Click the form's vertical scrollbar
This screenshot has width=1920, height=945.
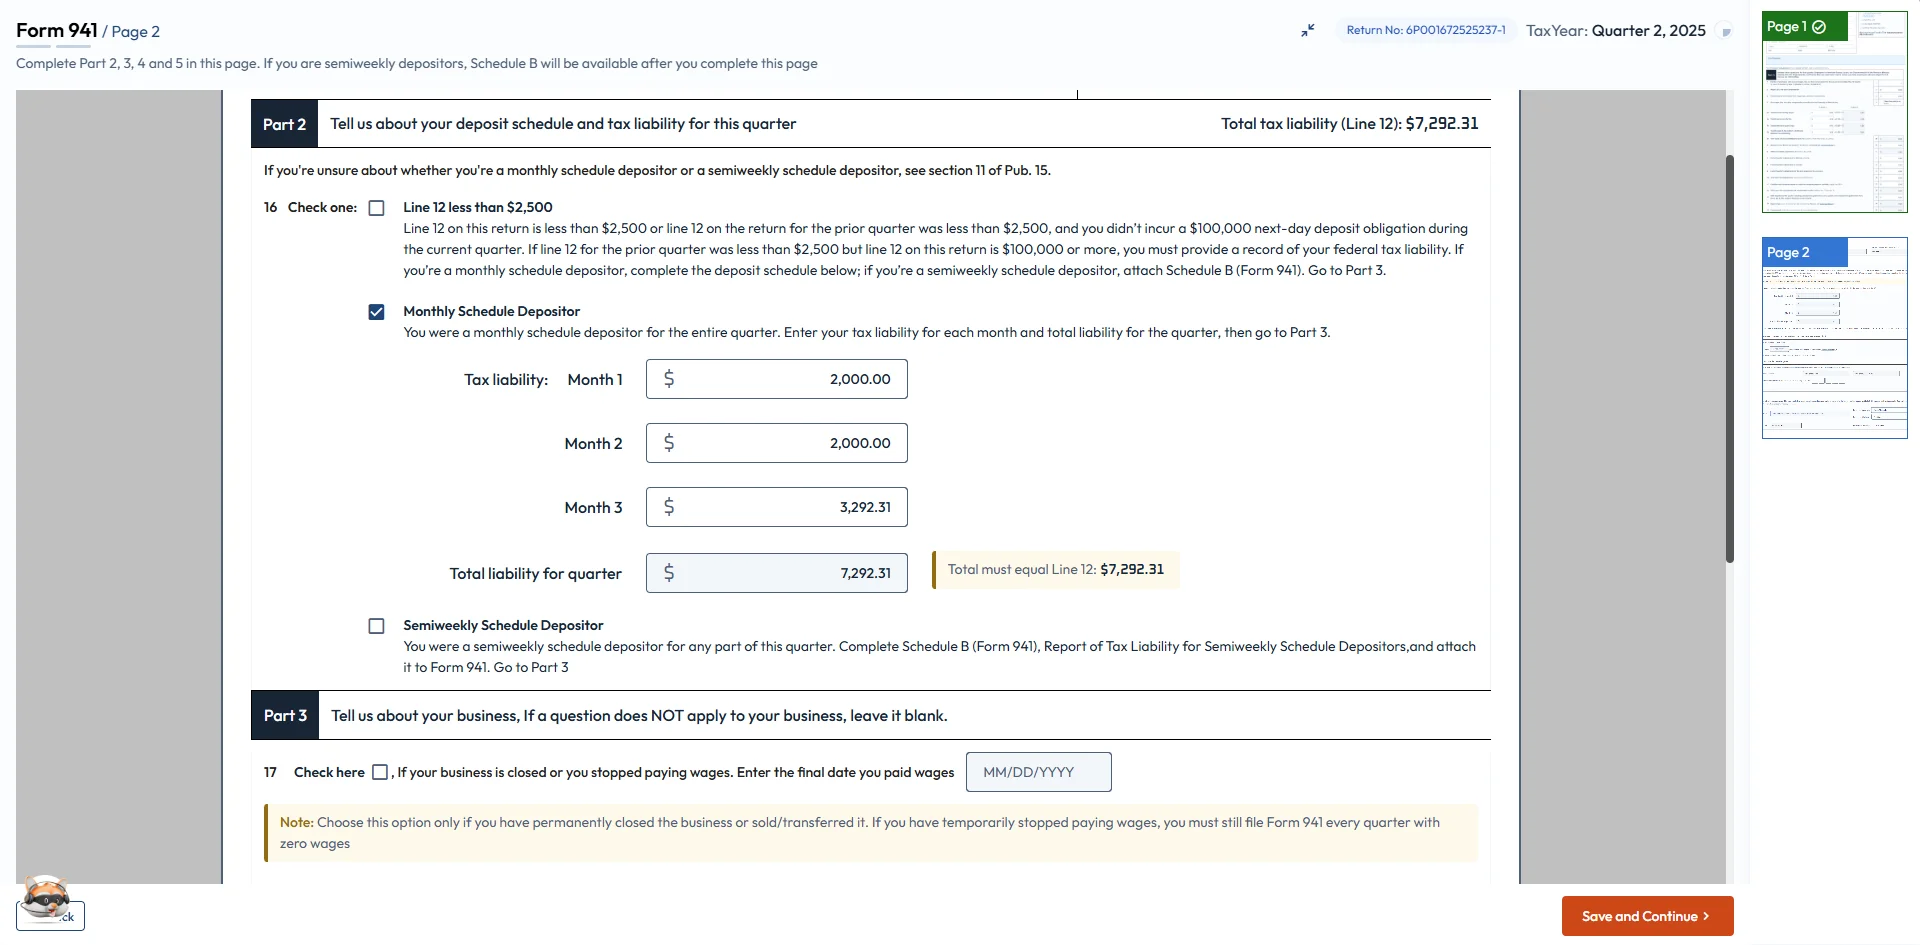click(1730, 358)
